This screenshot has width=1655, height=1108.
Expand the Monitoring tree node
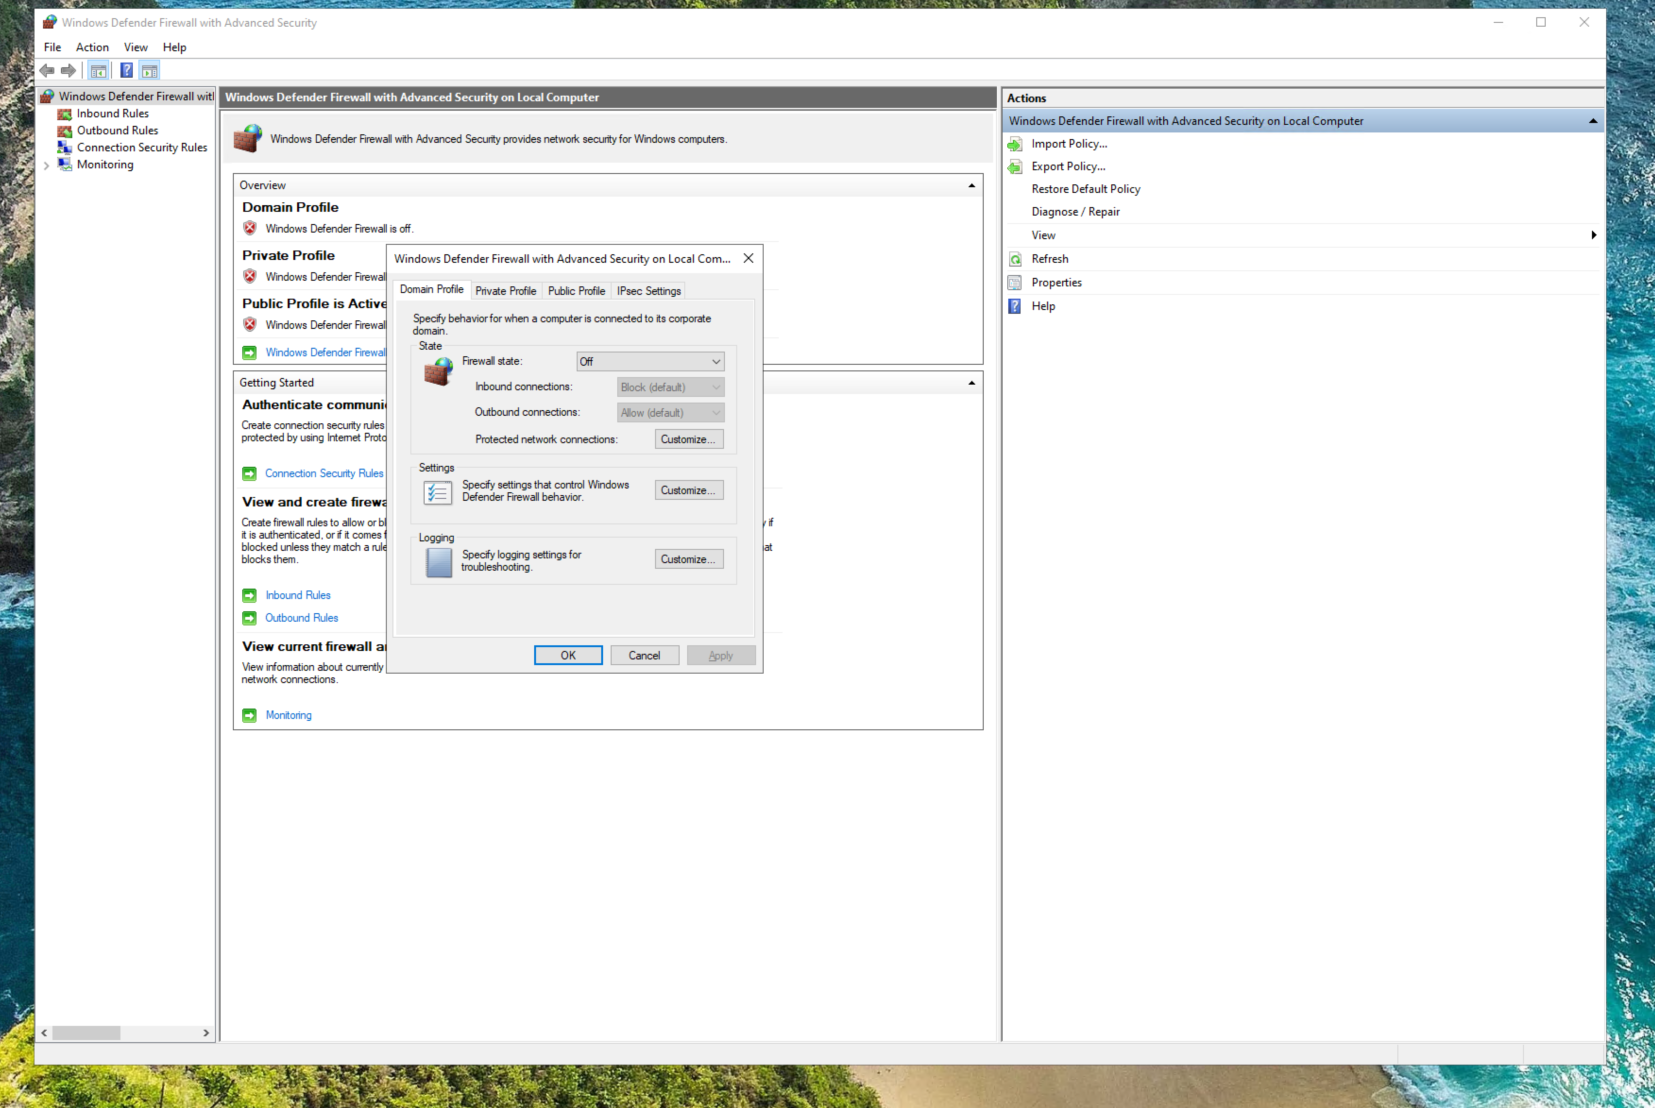coord(46,166)
